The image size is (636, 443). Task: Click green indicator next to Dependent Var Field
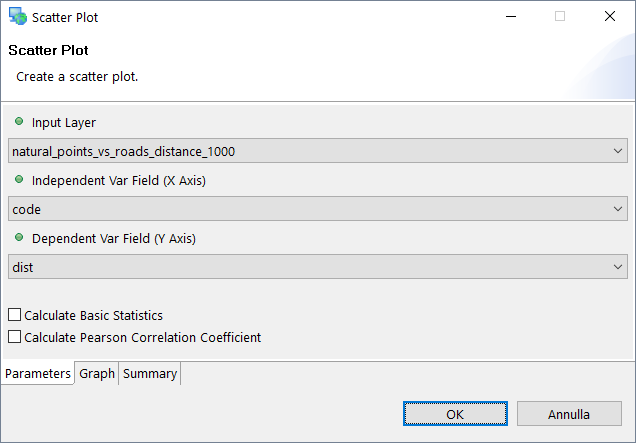coord(19,238)
